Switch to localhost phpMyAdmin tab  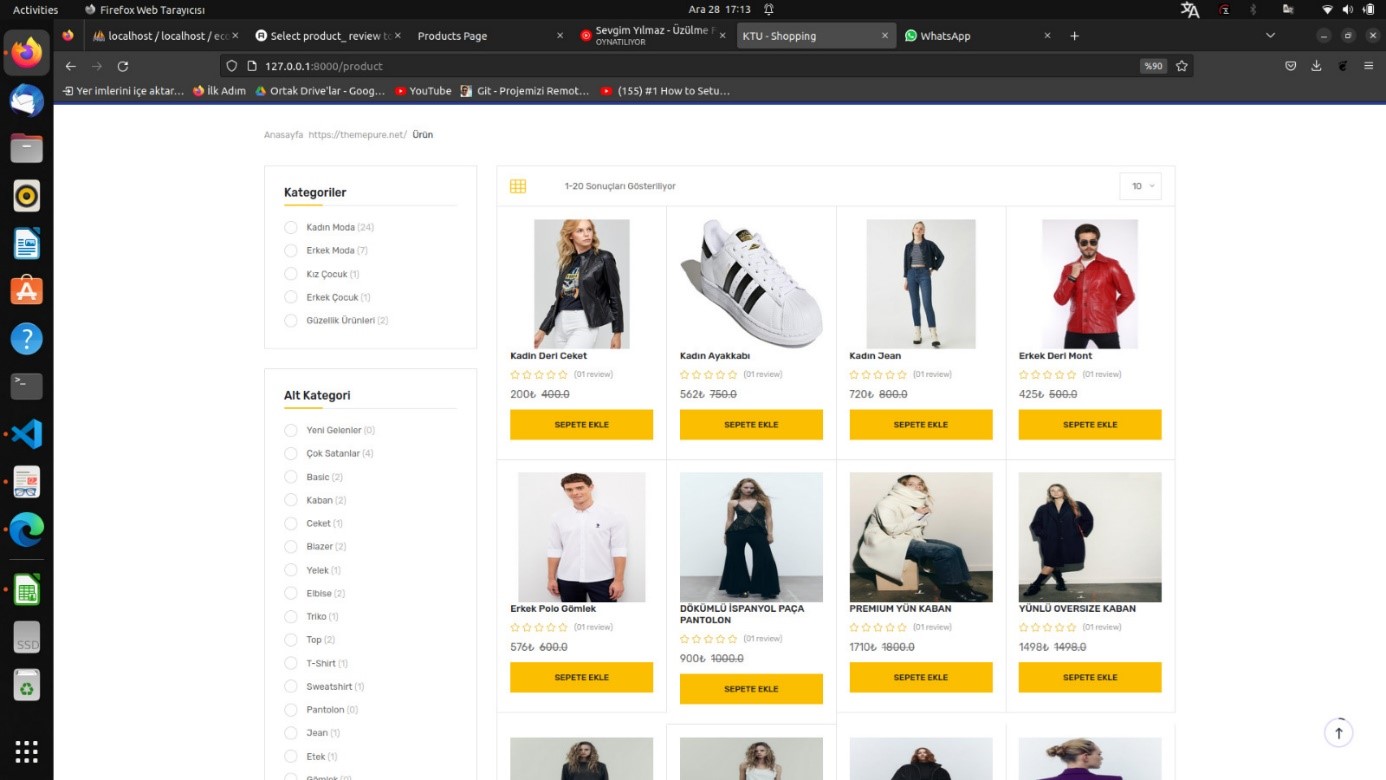coord(166,36)
